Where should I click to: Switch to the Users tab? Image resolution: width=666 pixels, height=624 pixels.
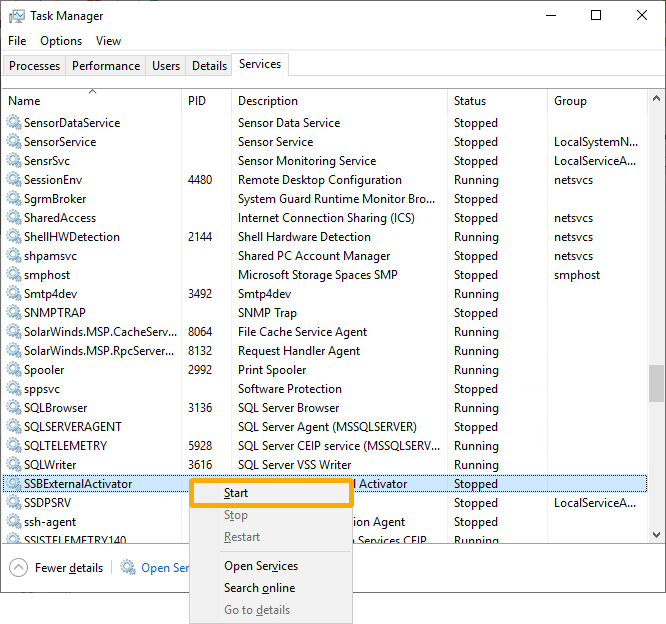[166, 66]
